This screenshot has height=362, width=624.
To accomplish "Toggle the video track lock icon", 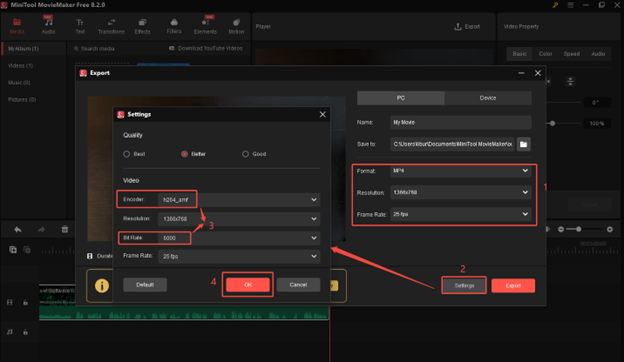I will pyautogui.click(x=25, y=302).
